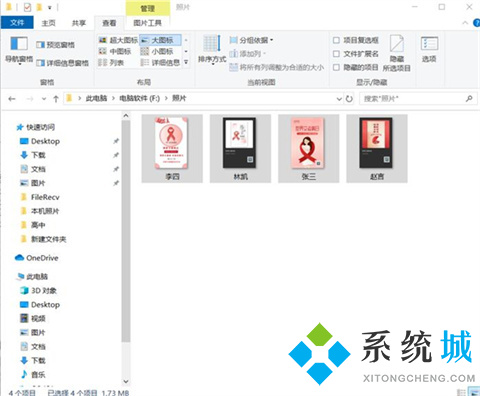Open 图片 under 快速访问

[33, 183]
